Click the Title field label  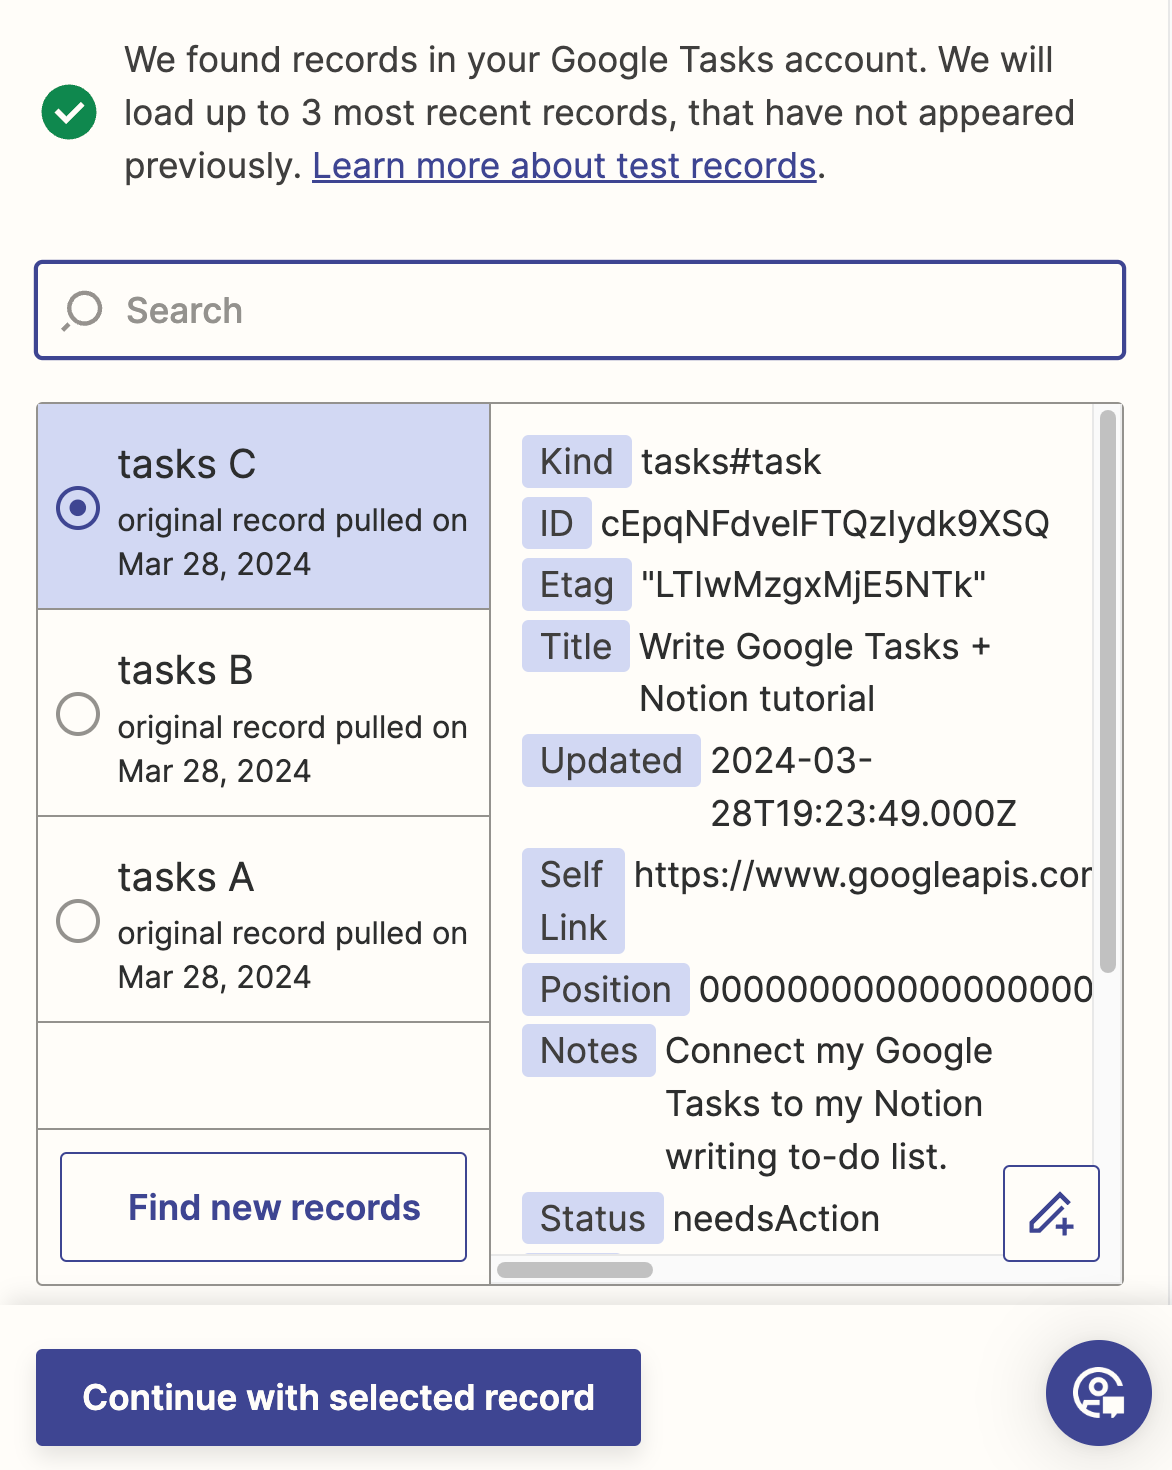pyautogui.click(x=575, y=647)
